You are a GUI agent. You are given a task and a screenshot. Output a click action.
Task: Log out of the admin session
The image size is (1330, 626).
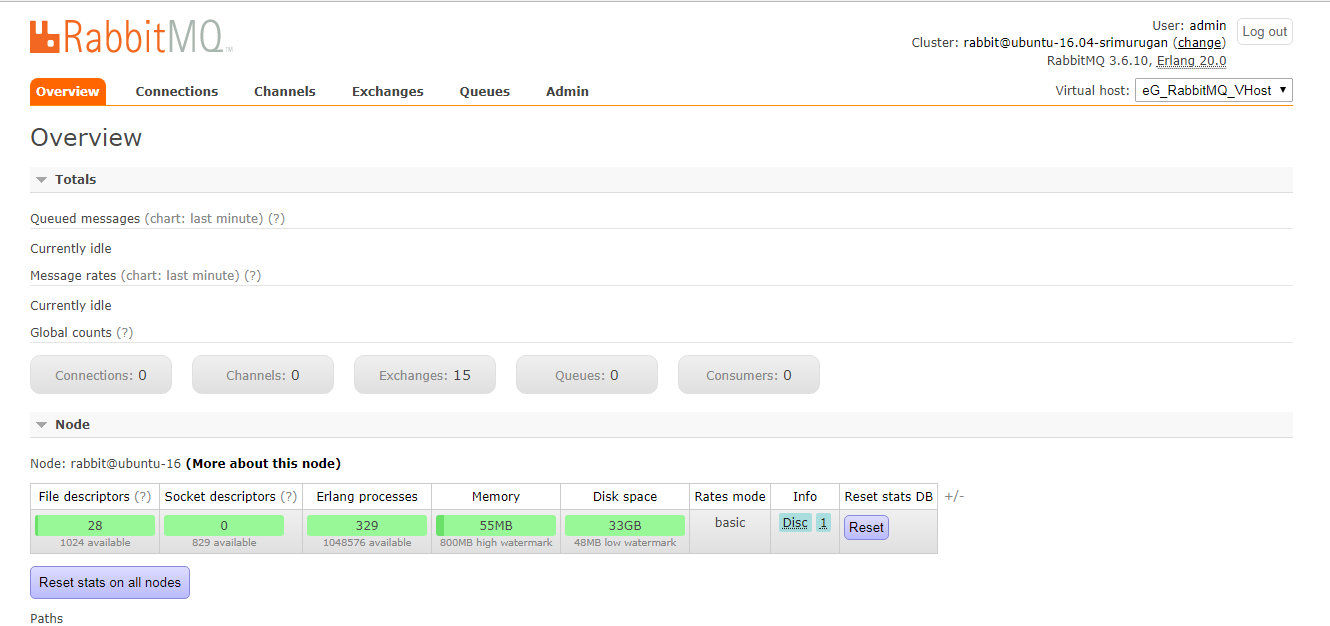pyautogui.click(x=1265, y=32)
